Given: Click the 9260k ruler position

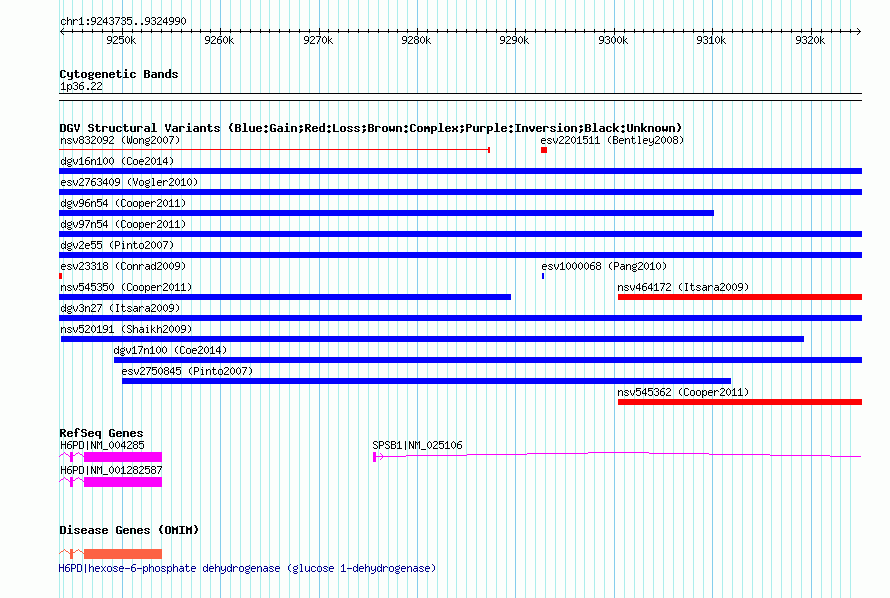Looking at the screenshot, I should click(219, 40).
